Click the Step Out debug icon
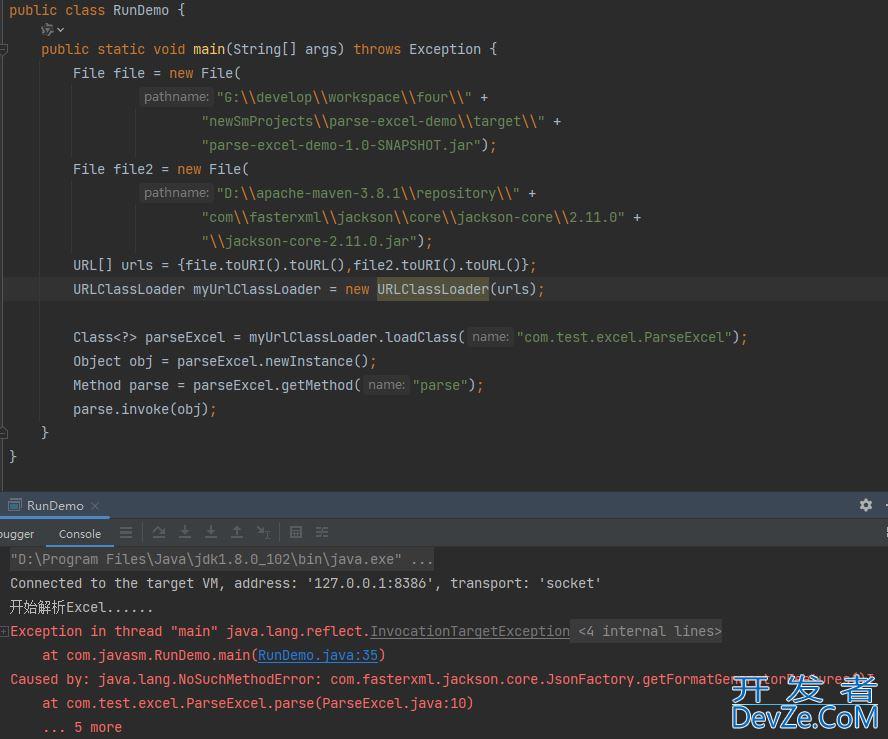888x739 pixels. [237, 532]
